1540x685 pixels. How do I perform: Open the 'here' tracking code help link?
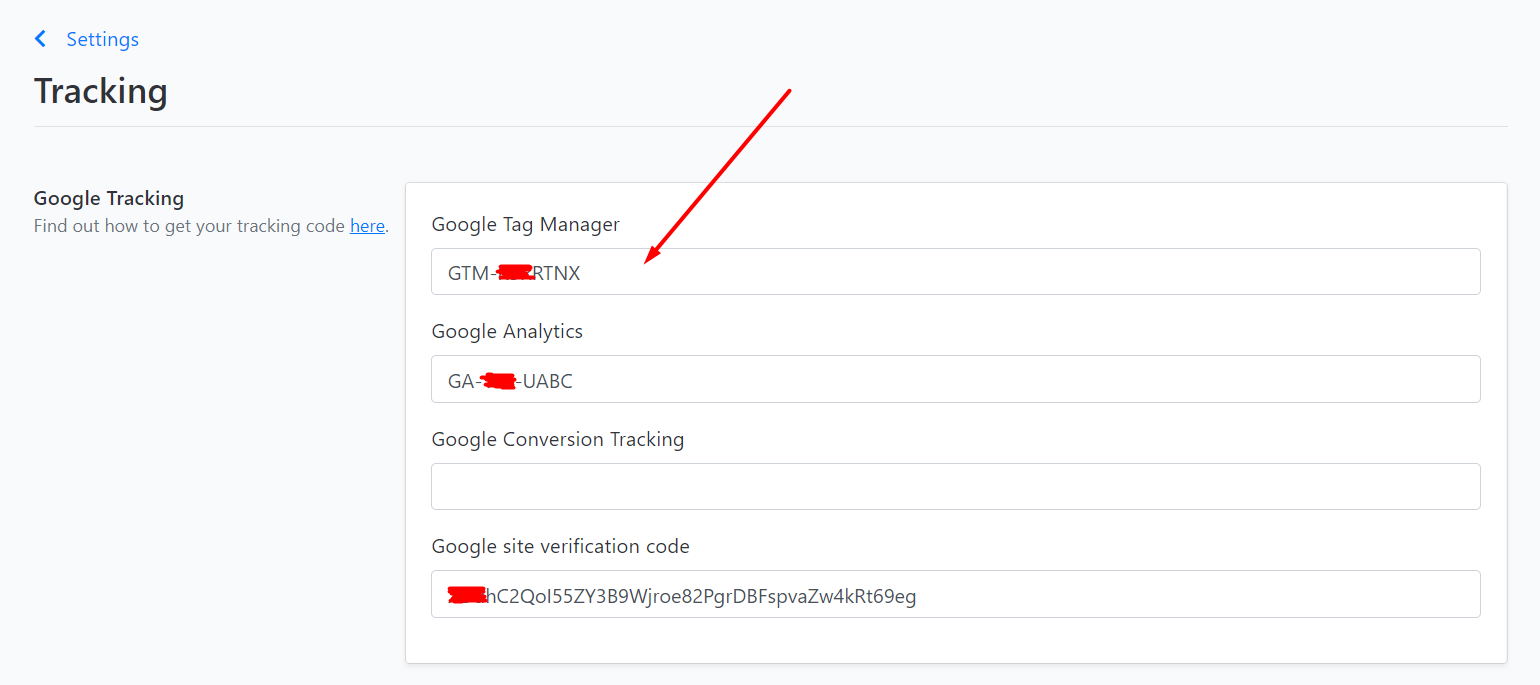pyautogui.click(x=367, y=226)
